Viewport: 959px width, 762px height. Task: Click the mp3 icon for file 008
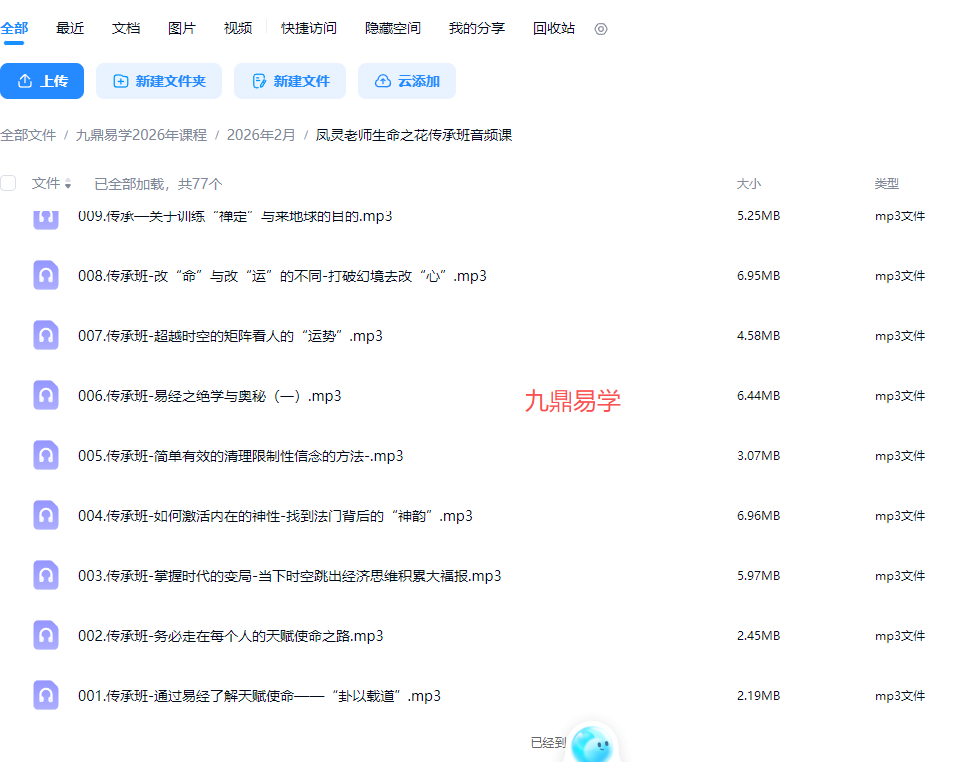click(45, 276)
